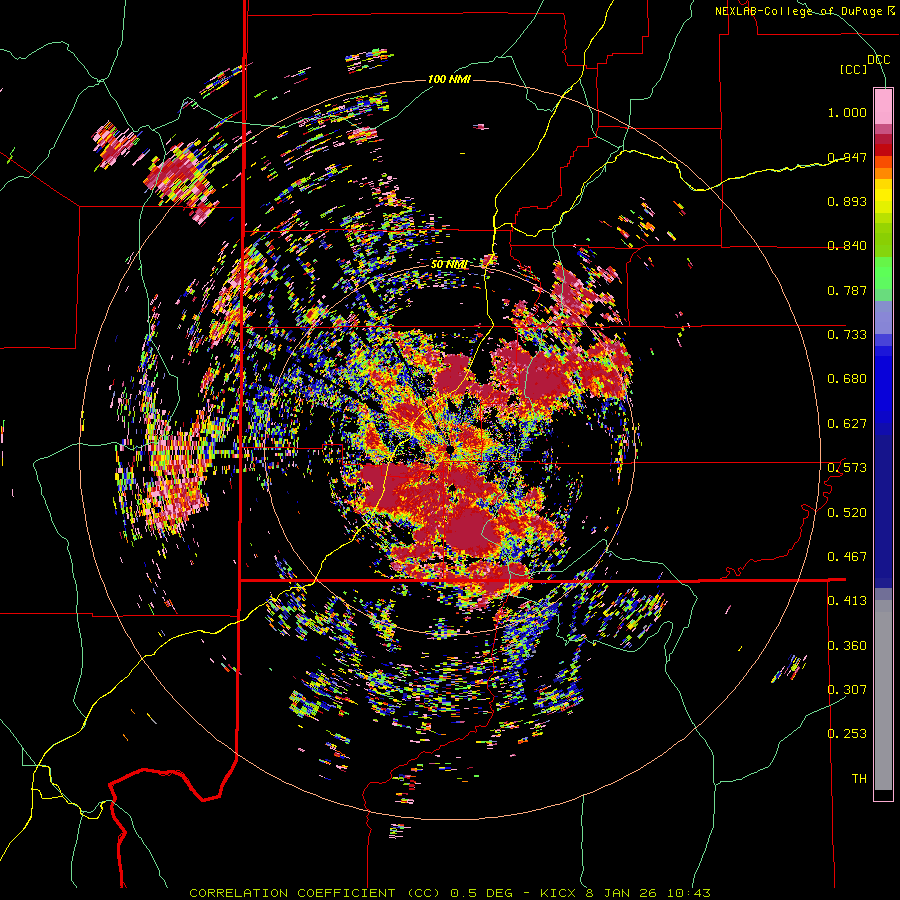Viewport: 900px width, 900px height.
Task: Click the [CC] units label
Action: coord(854,69)
